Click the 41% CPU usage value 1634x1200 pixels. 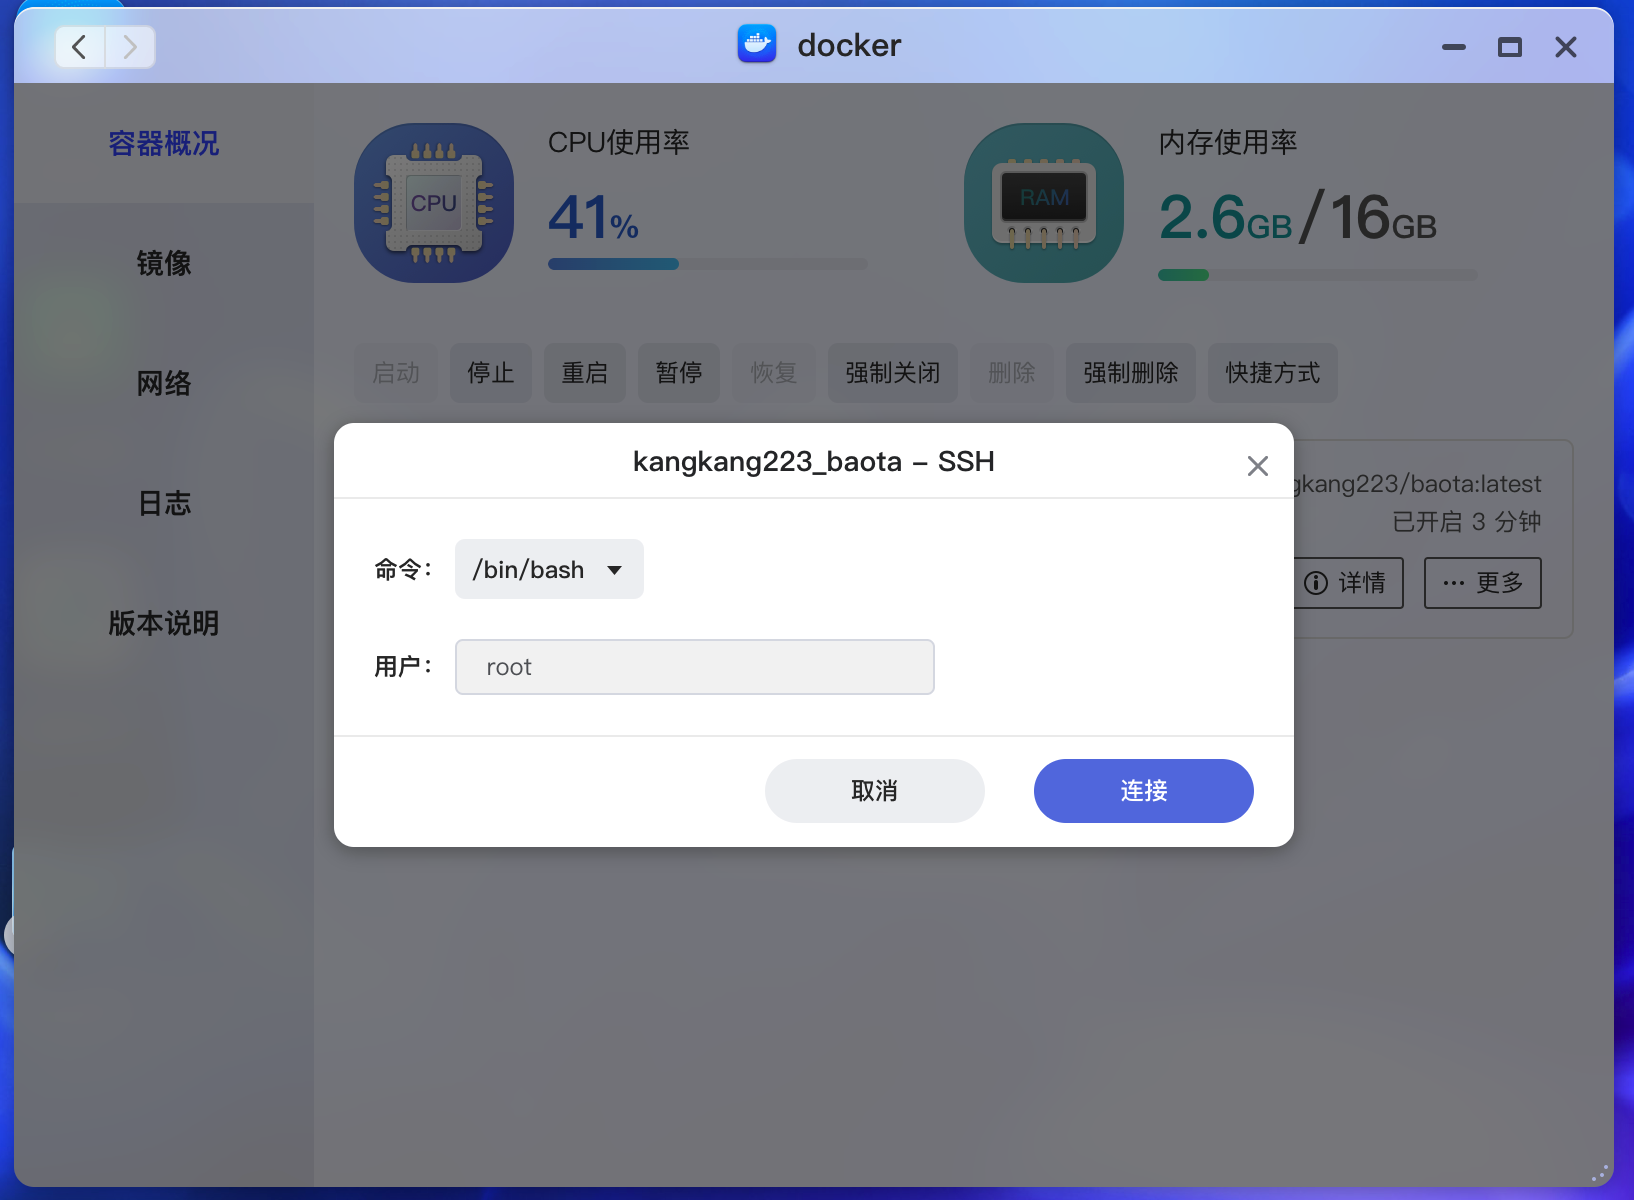pos(593,218)
